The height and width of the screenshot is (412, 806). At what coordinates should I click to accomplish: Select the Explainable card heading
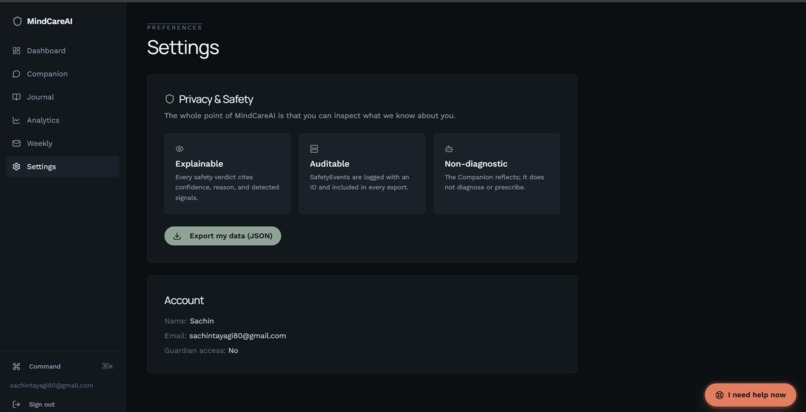pyautogui.click(x=199, y=164)
